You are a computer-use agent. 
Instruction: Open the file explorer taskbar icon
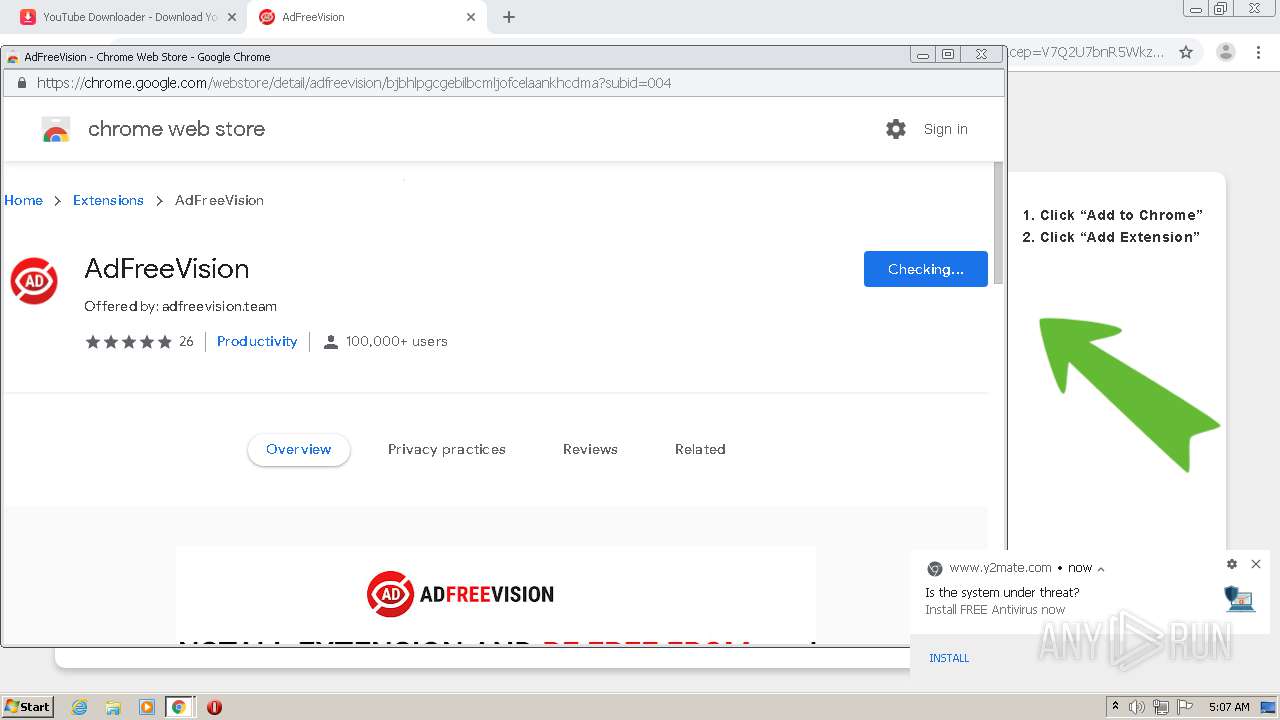[113, 707]
